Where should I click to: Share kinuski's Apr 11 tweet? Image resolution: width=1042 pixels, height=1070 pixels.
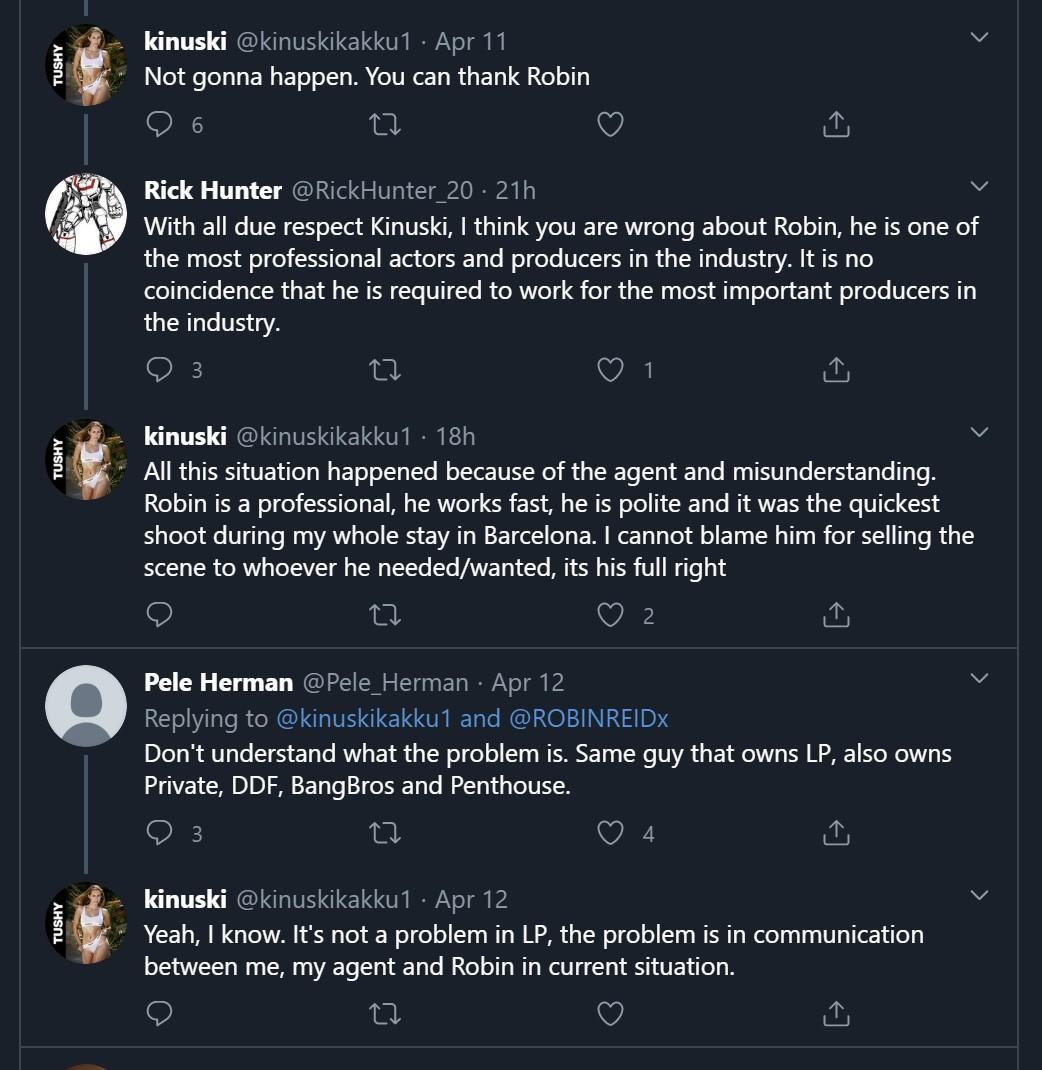pos(835,124)
